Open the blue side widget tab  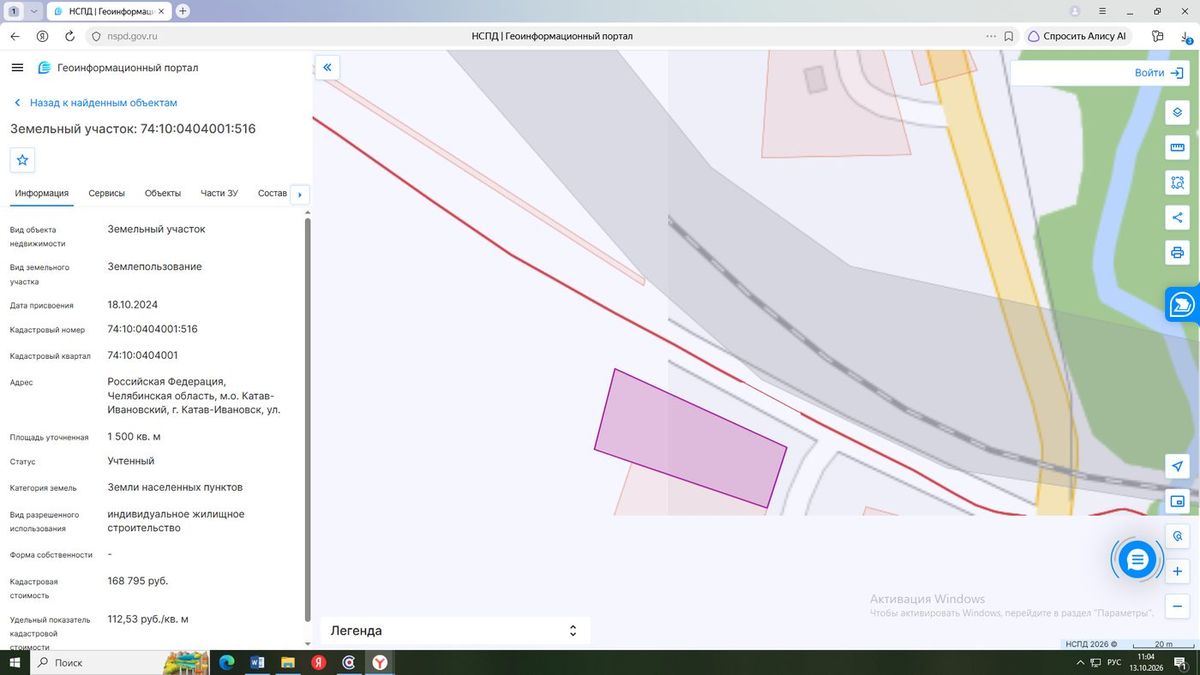click(1182, 304)
